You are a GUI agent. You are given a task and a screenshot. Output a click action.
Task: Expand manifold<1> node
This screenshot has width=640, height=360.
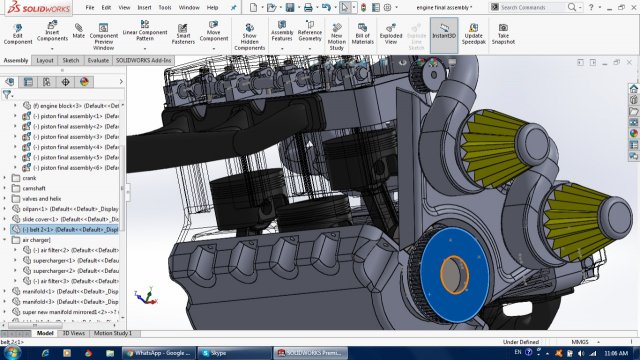point(5,291)
